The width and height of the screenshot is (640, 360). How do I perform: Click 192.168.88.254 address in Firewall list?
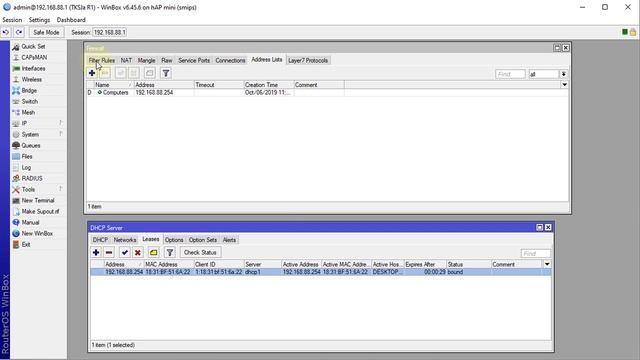154,93
